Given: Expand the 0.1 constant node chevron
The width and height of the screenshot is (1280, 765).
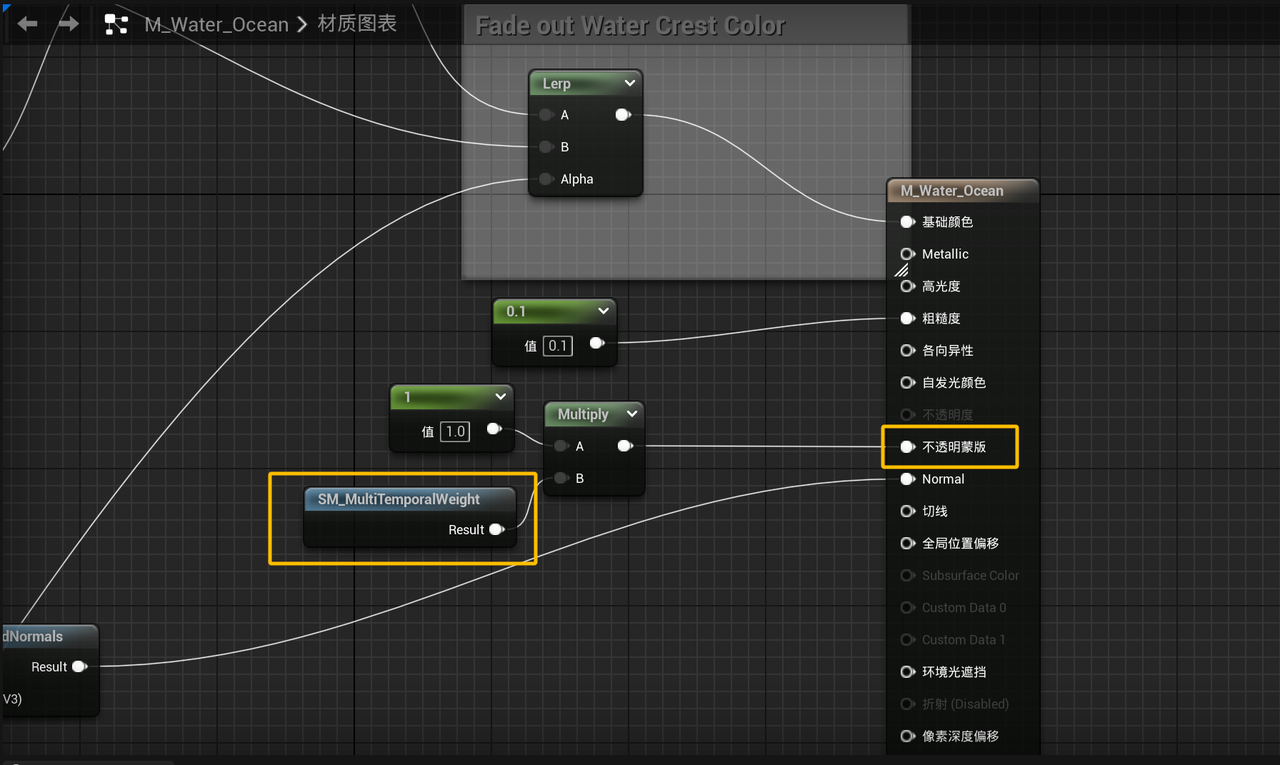Looking at the screenshot, I should click(x=603, y=311).
